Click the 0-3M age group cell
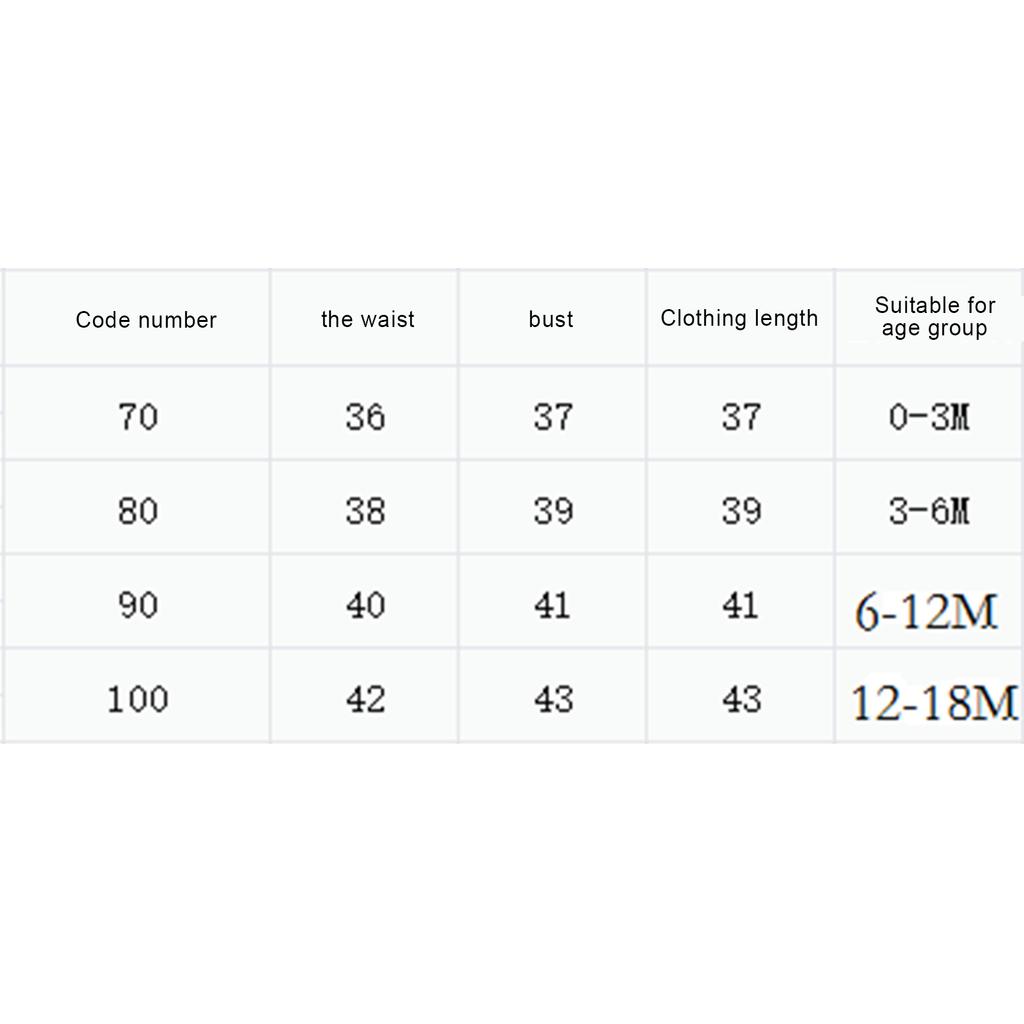1024x1024 pixels. (929, 416)
